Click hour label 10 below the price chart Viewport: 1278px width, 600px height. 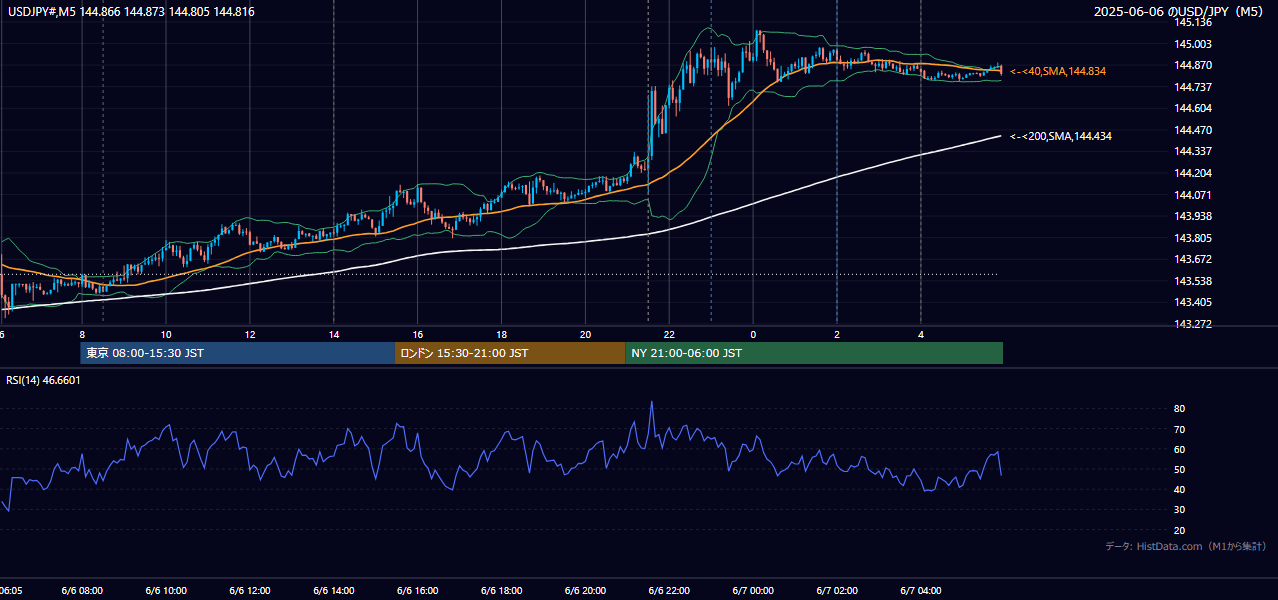(x=166, y=335)
